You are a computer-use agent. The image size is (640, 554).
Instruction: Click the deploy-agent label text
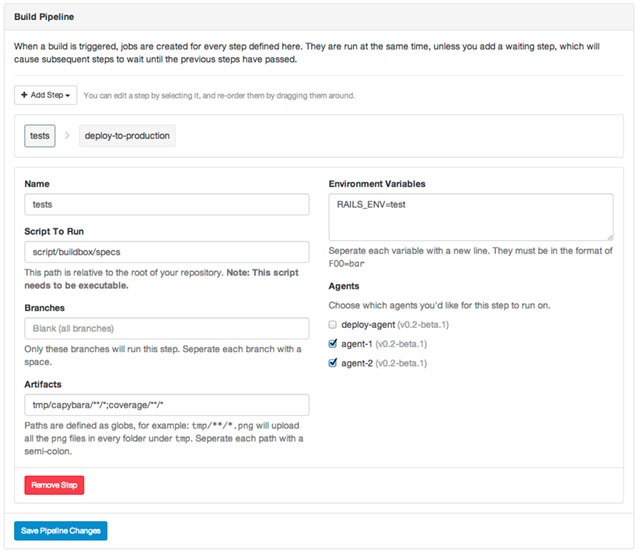368,325
